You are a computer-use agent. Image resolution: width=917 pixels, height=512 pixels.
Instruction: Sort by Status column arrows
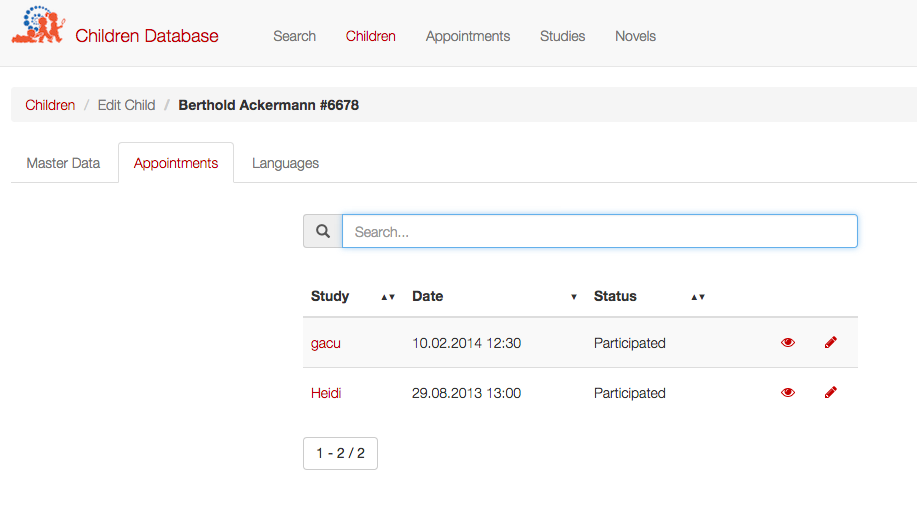point(698,297)
